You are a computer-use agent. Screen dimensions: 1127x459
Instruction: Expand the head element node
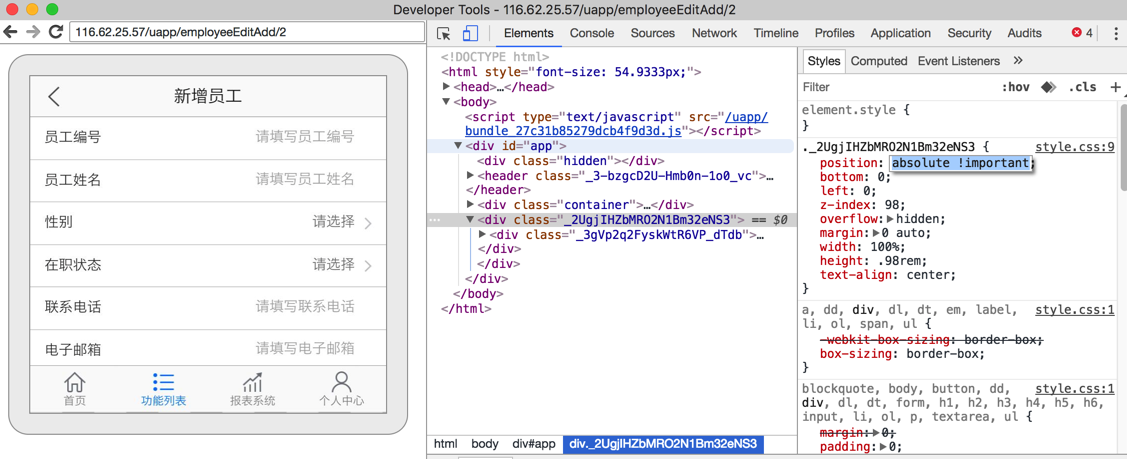(446, 86)
